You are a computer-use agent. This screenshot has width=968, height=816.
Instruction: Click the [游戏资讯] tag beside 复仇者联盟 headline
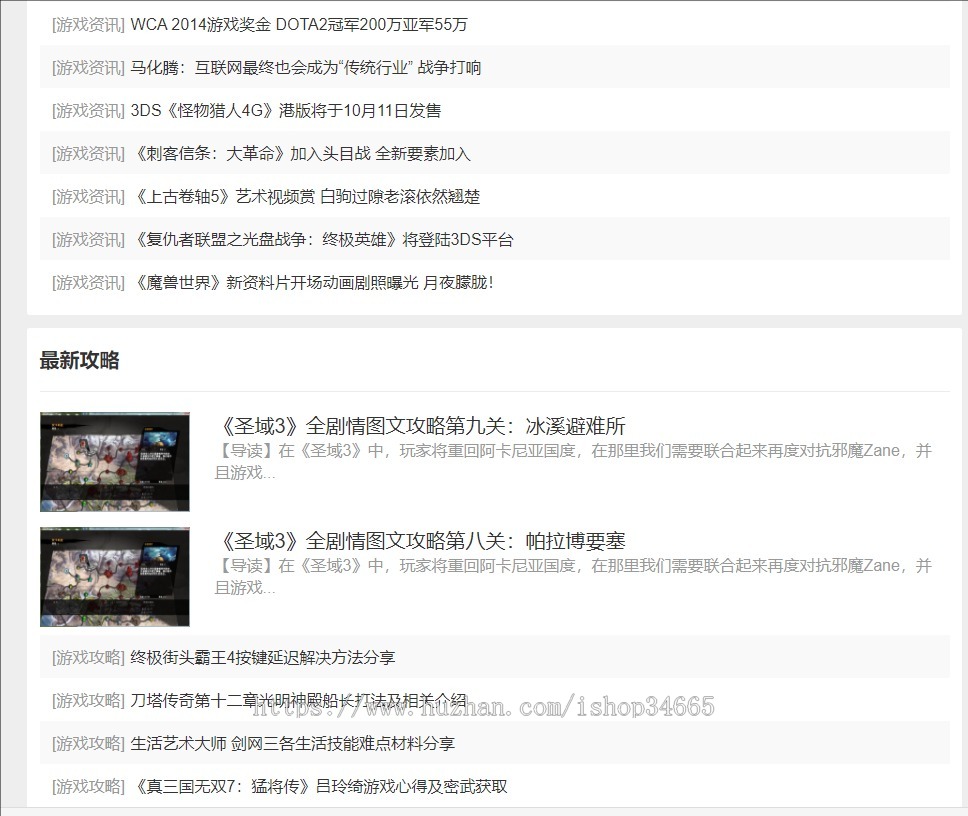(88, 239)
